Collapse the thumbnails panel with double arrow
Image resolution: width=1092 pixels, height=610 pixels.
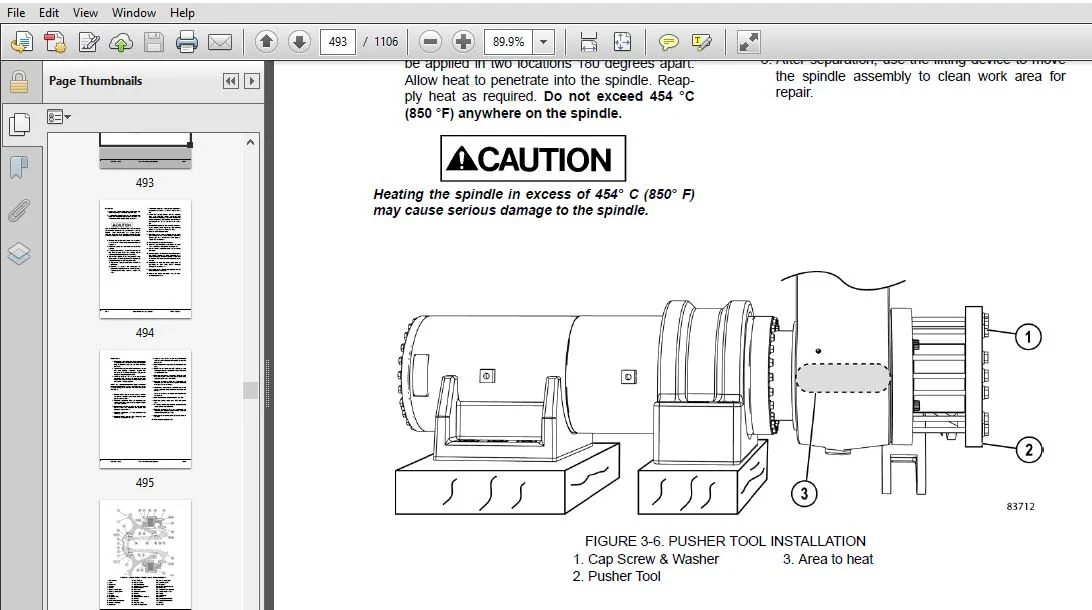click(x=231, y=81)
